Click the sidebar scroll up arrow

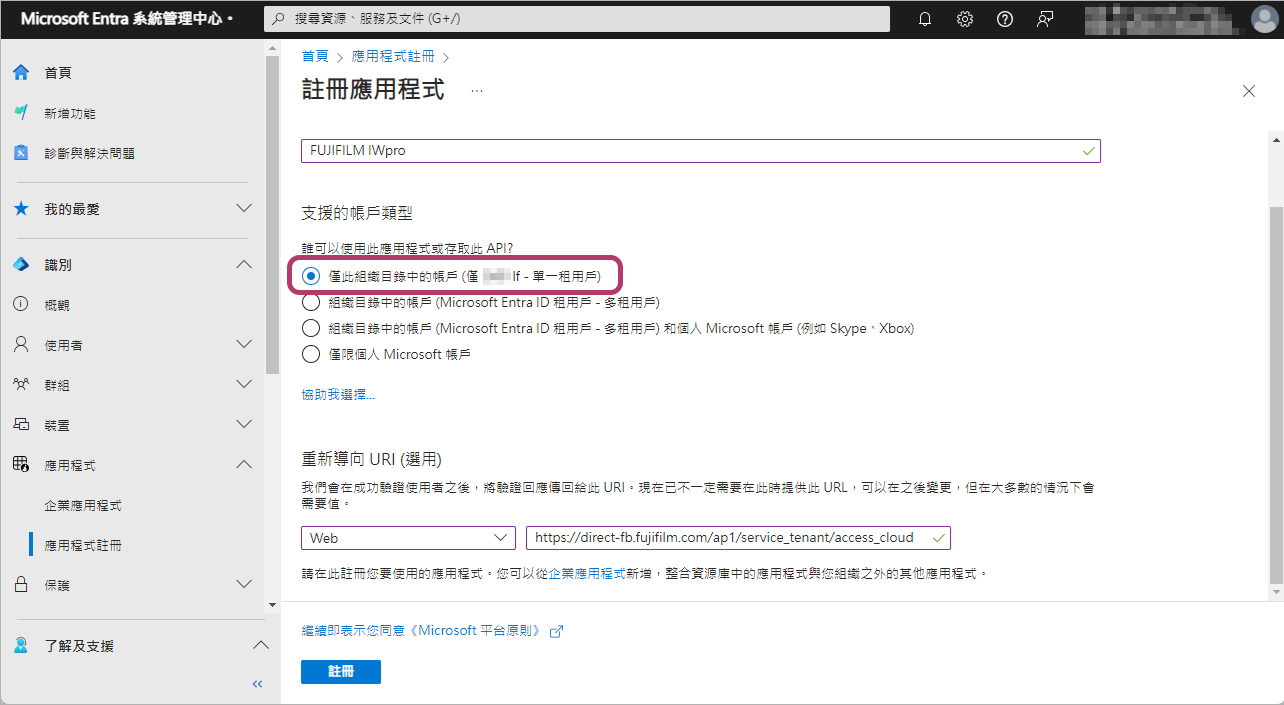click(x=272, y=47)
